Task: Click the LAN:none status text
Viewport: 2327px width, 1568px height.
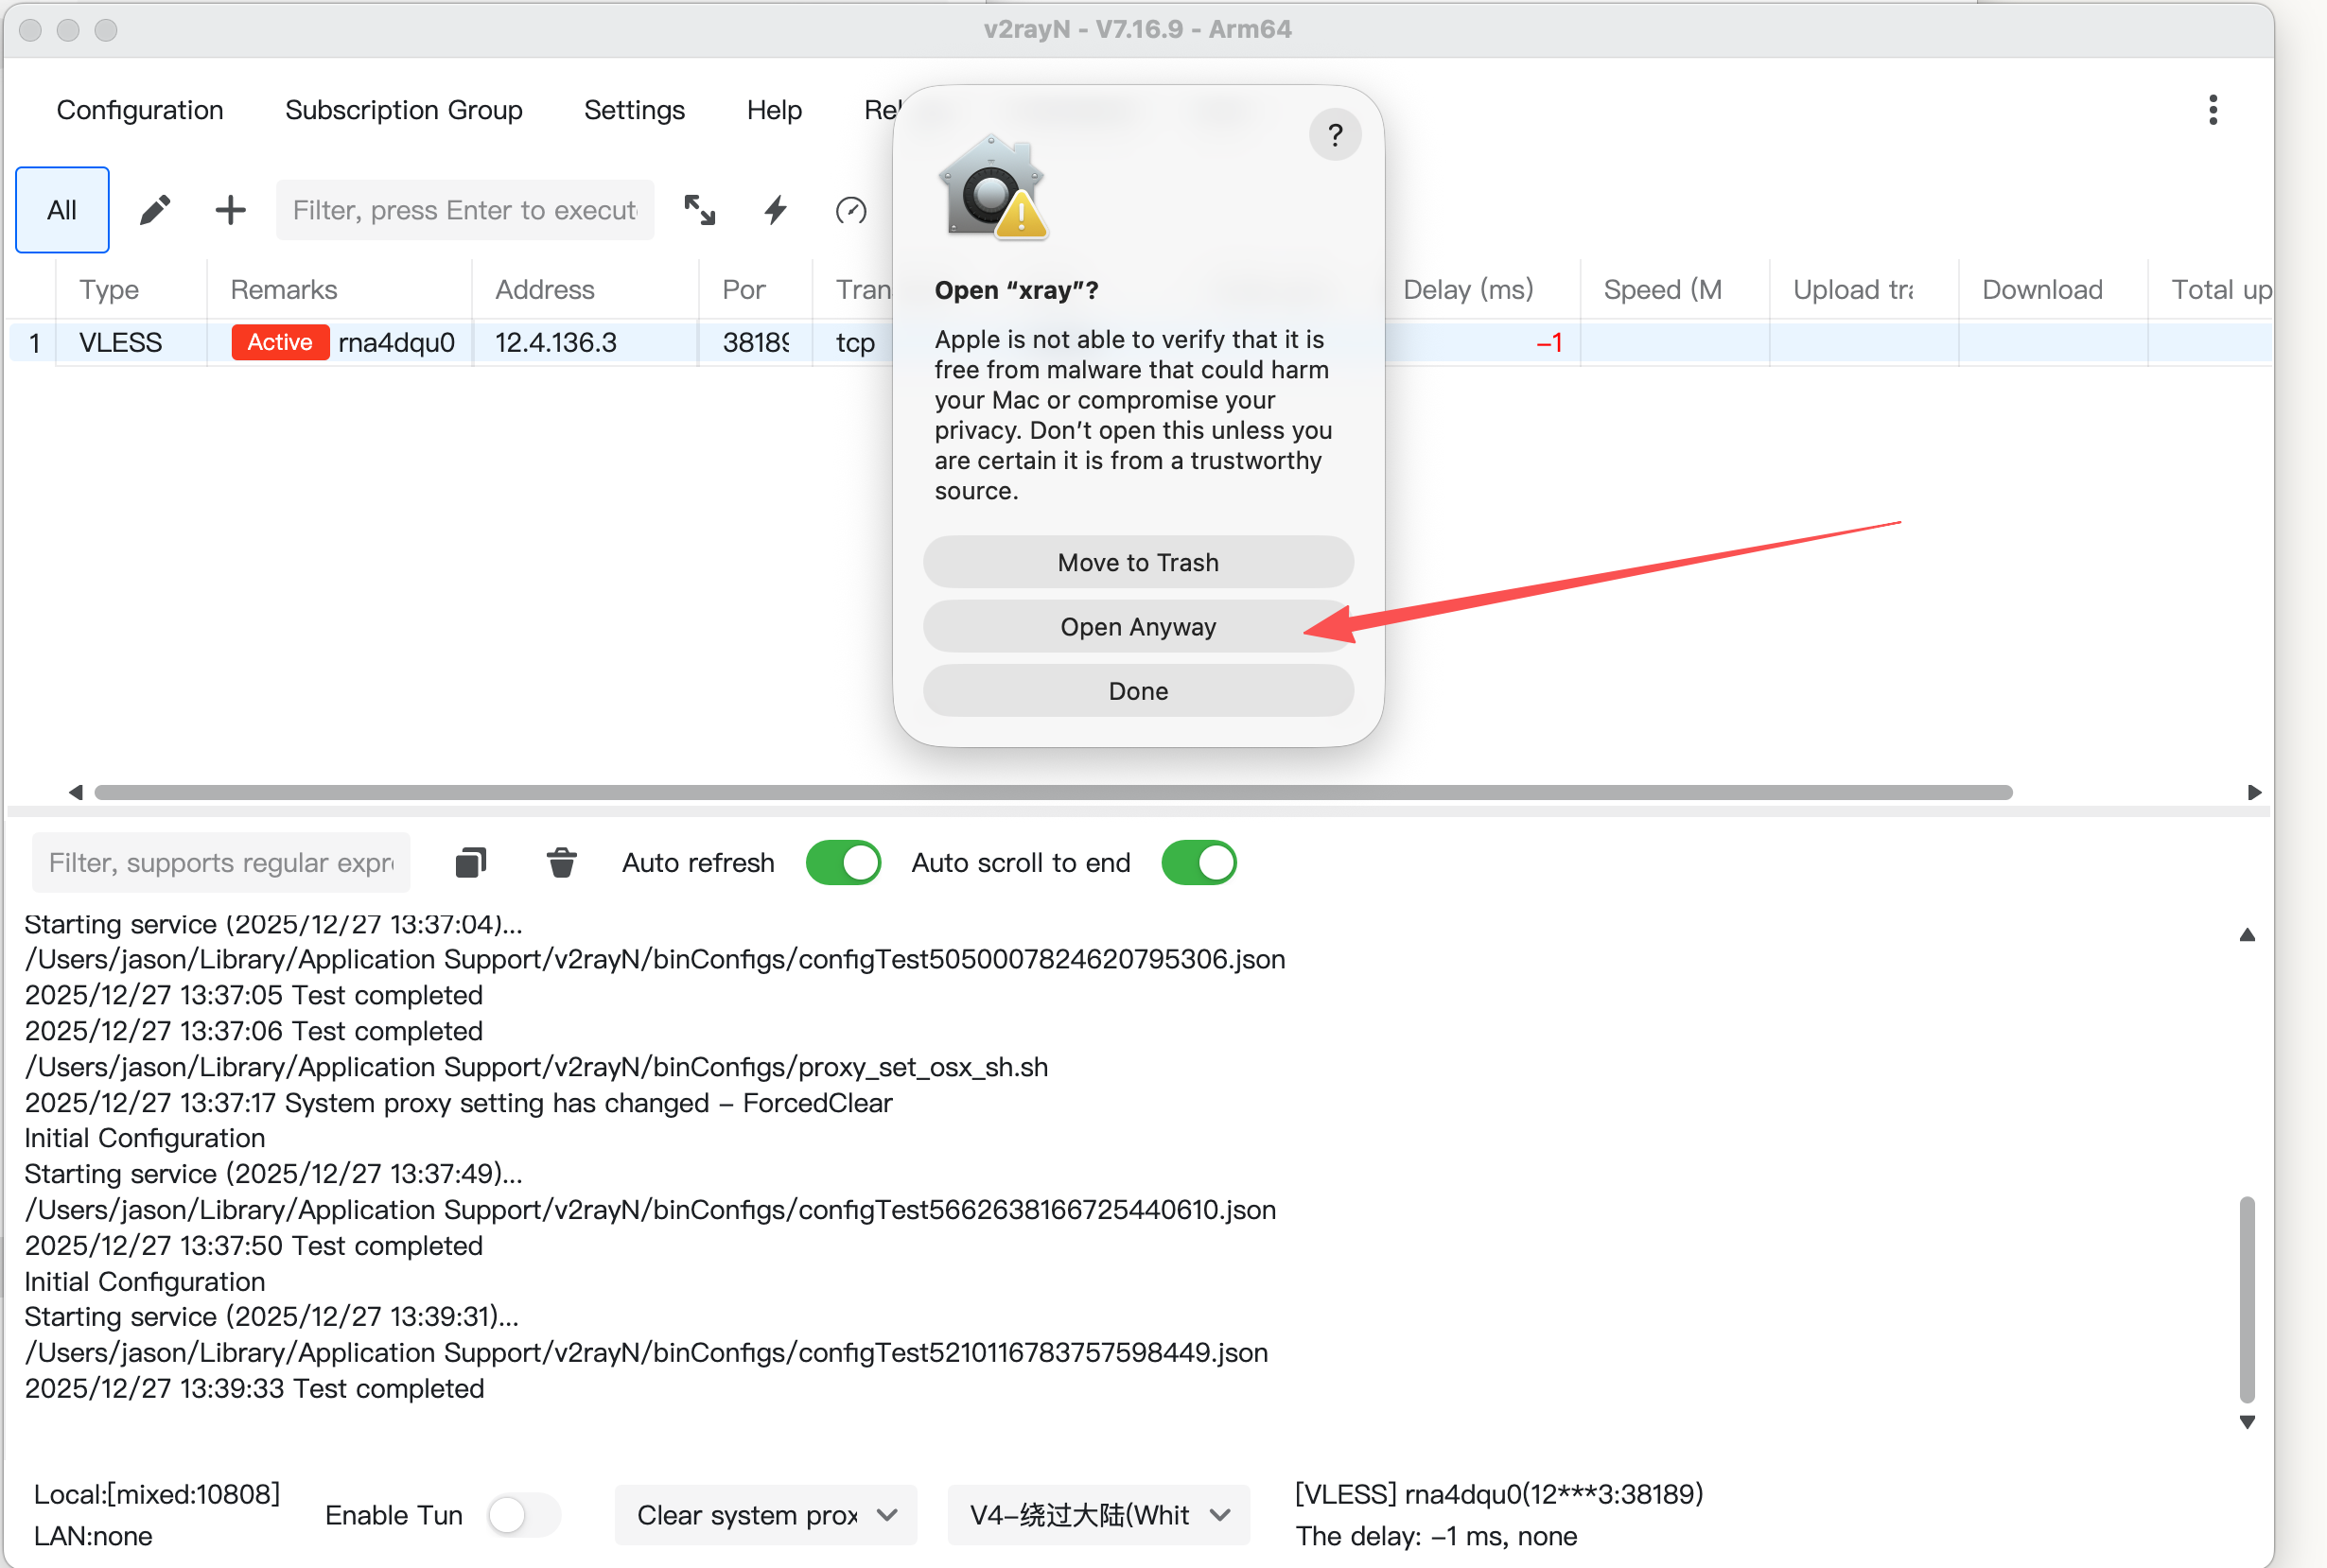Action: [93, 1535]
